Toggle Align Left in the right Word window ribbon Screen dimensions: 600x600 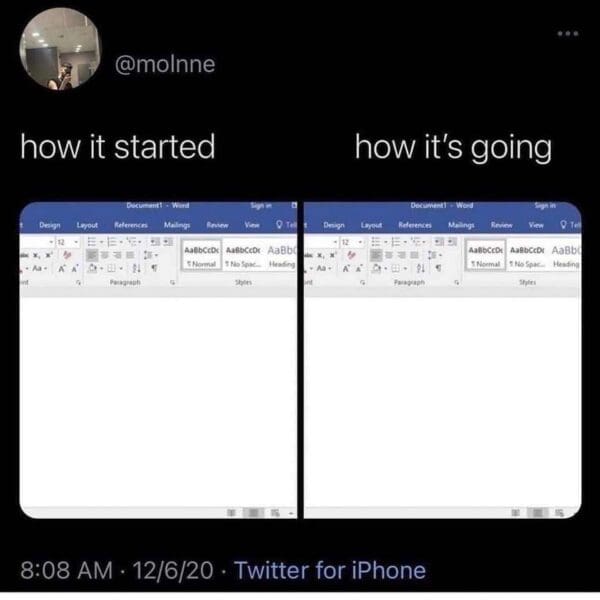[376, 254]
